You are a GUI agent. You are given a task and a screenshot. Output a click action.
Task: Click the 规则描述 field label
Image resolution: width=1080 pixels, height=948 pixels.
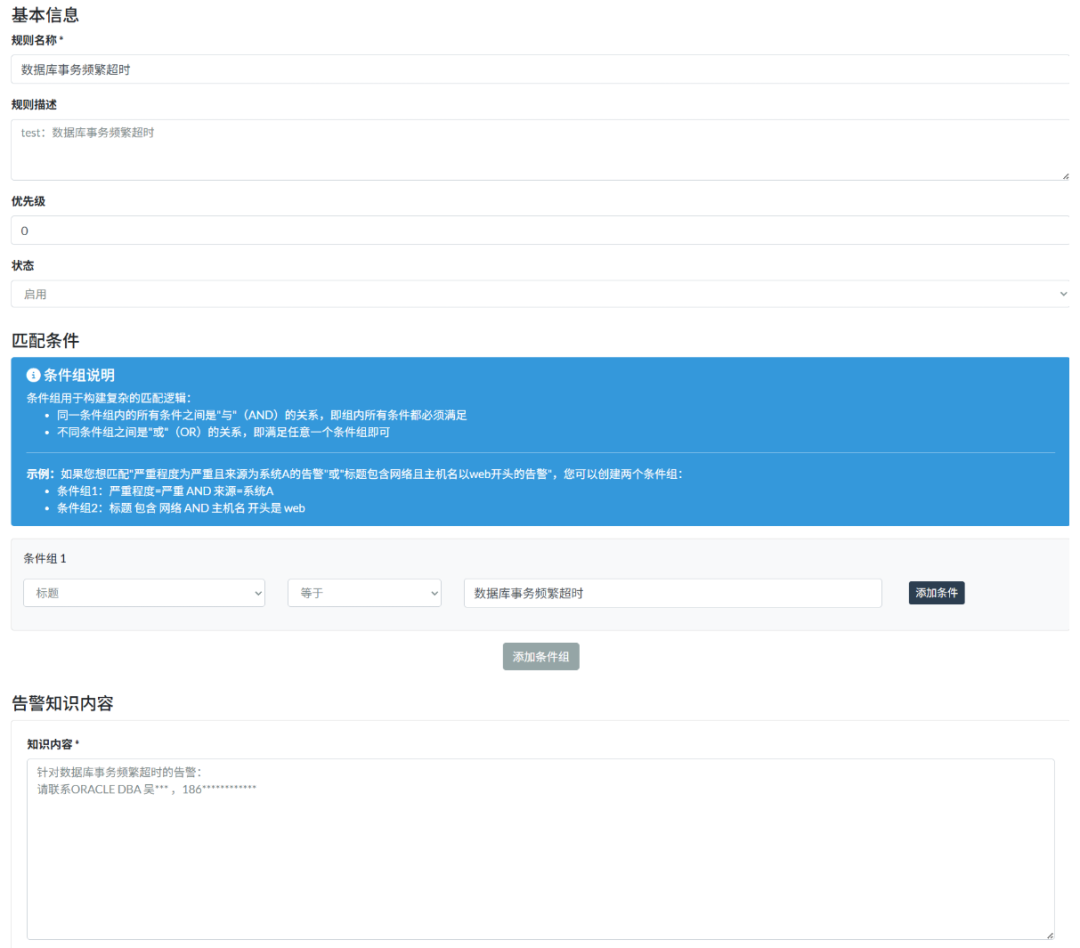(33, 105)
